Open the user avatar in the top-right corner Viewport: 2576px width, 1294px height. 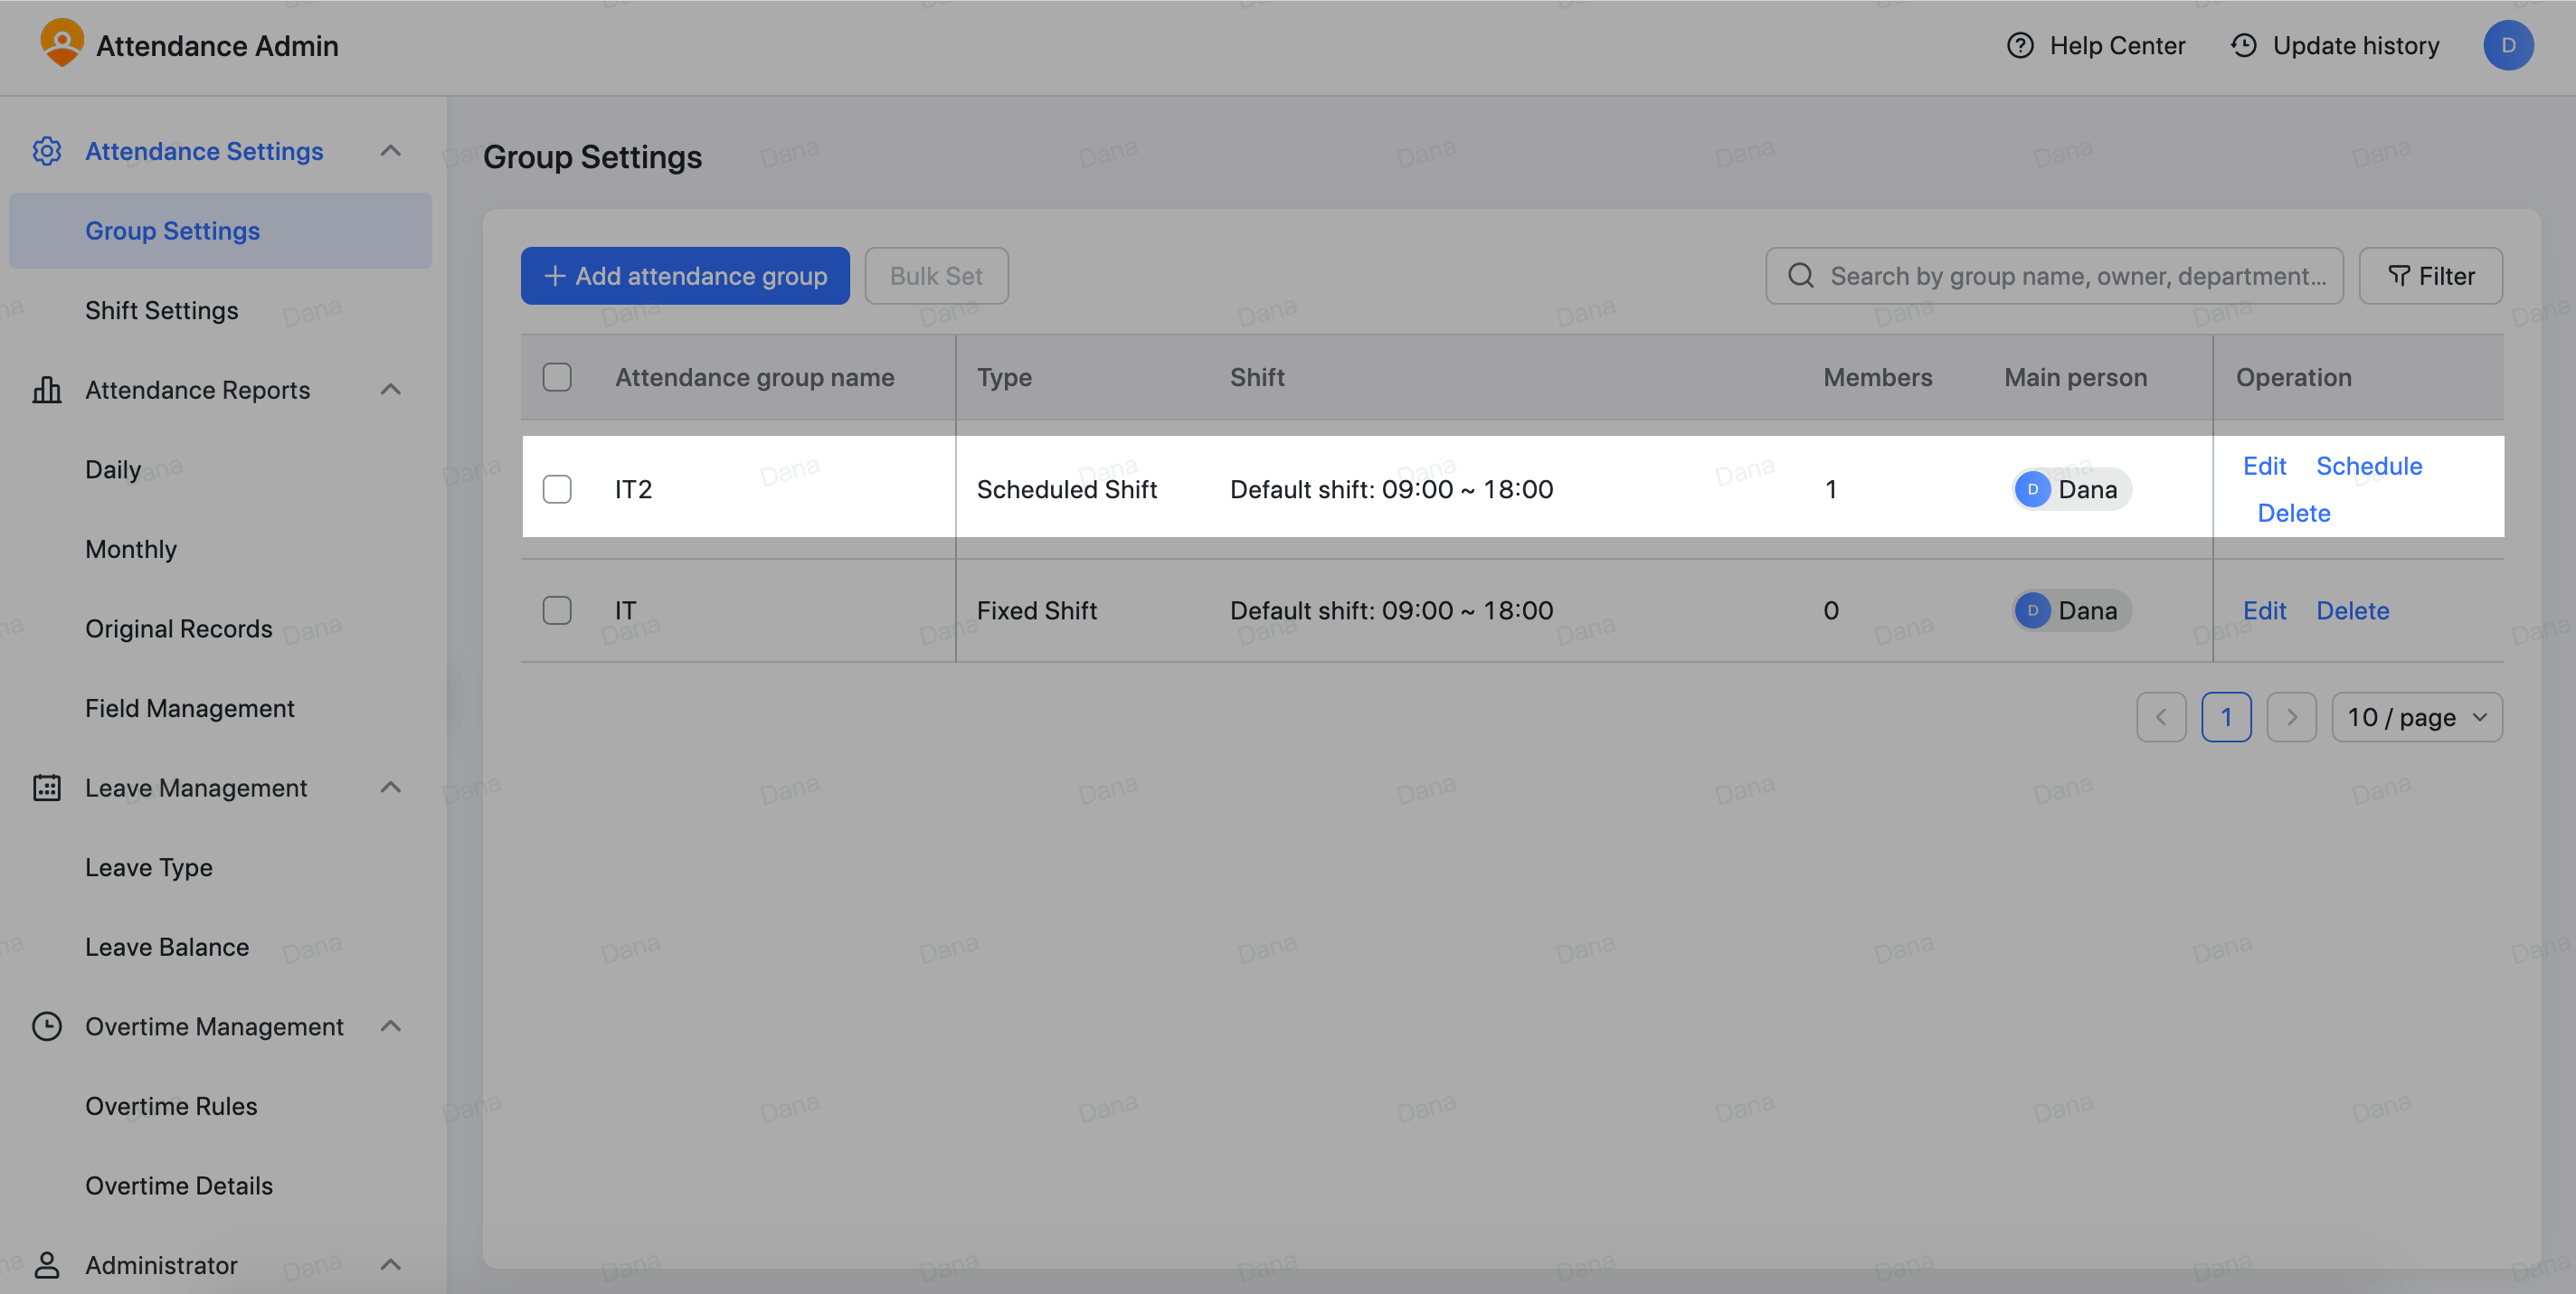(2509, 45)
